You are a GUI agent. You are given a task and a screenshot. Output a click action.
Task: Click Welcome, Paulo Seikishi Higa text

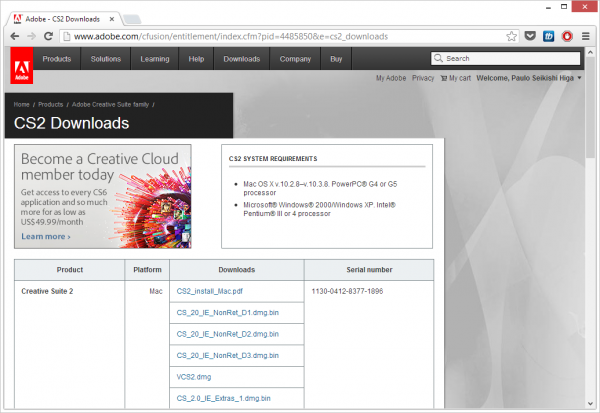click(x=525, y=78)
